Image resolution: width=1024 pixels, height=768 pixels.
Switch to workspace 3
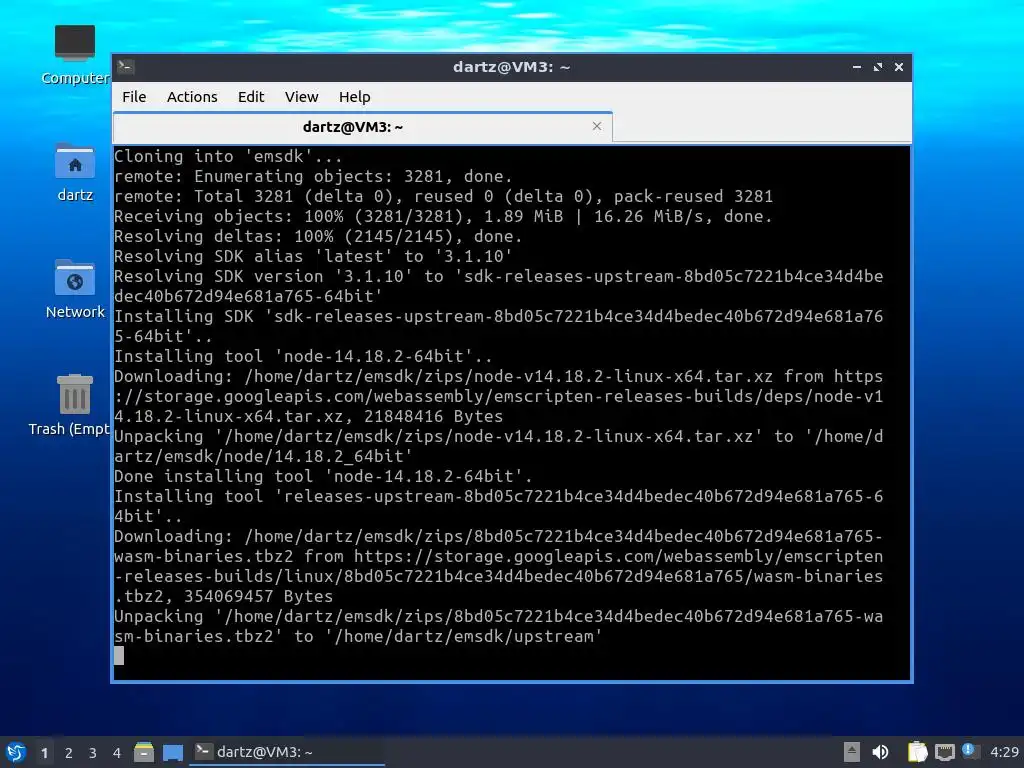(93, 753)
